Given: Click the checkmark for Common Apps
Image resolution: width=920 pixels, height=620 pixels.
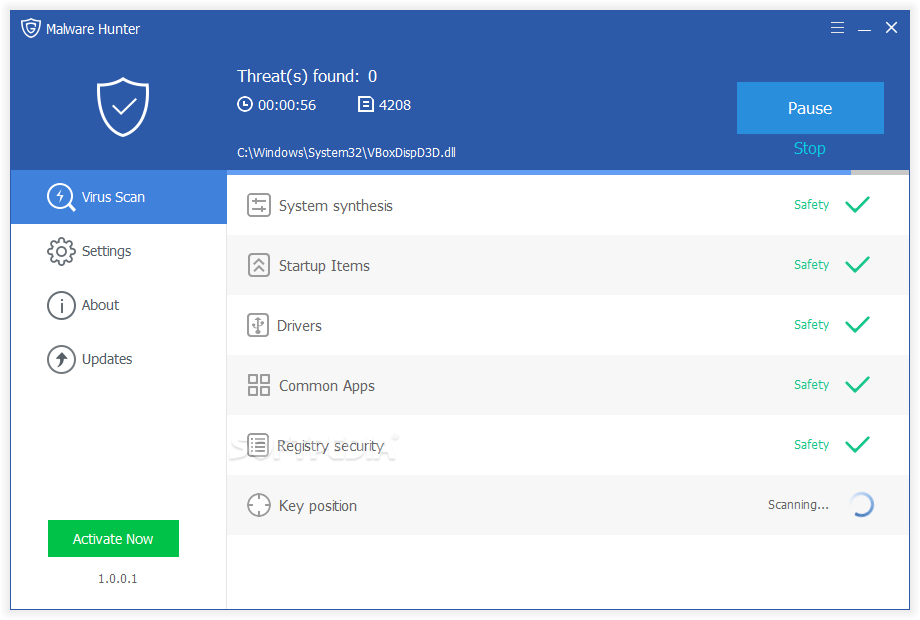Looking at the screenshot, I should pyautogui.click(x=857, y=384).
